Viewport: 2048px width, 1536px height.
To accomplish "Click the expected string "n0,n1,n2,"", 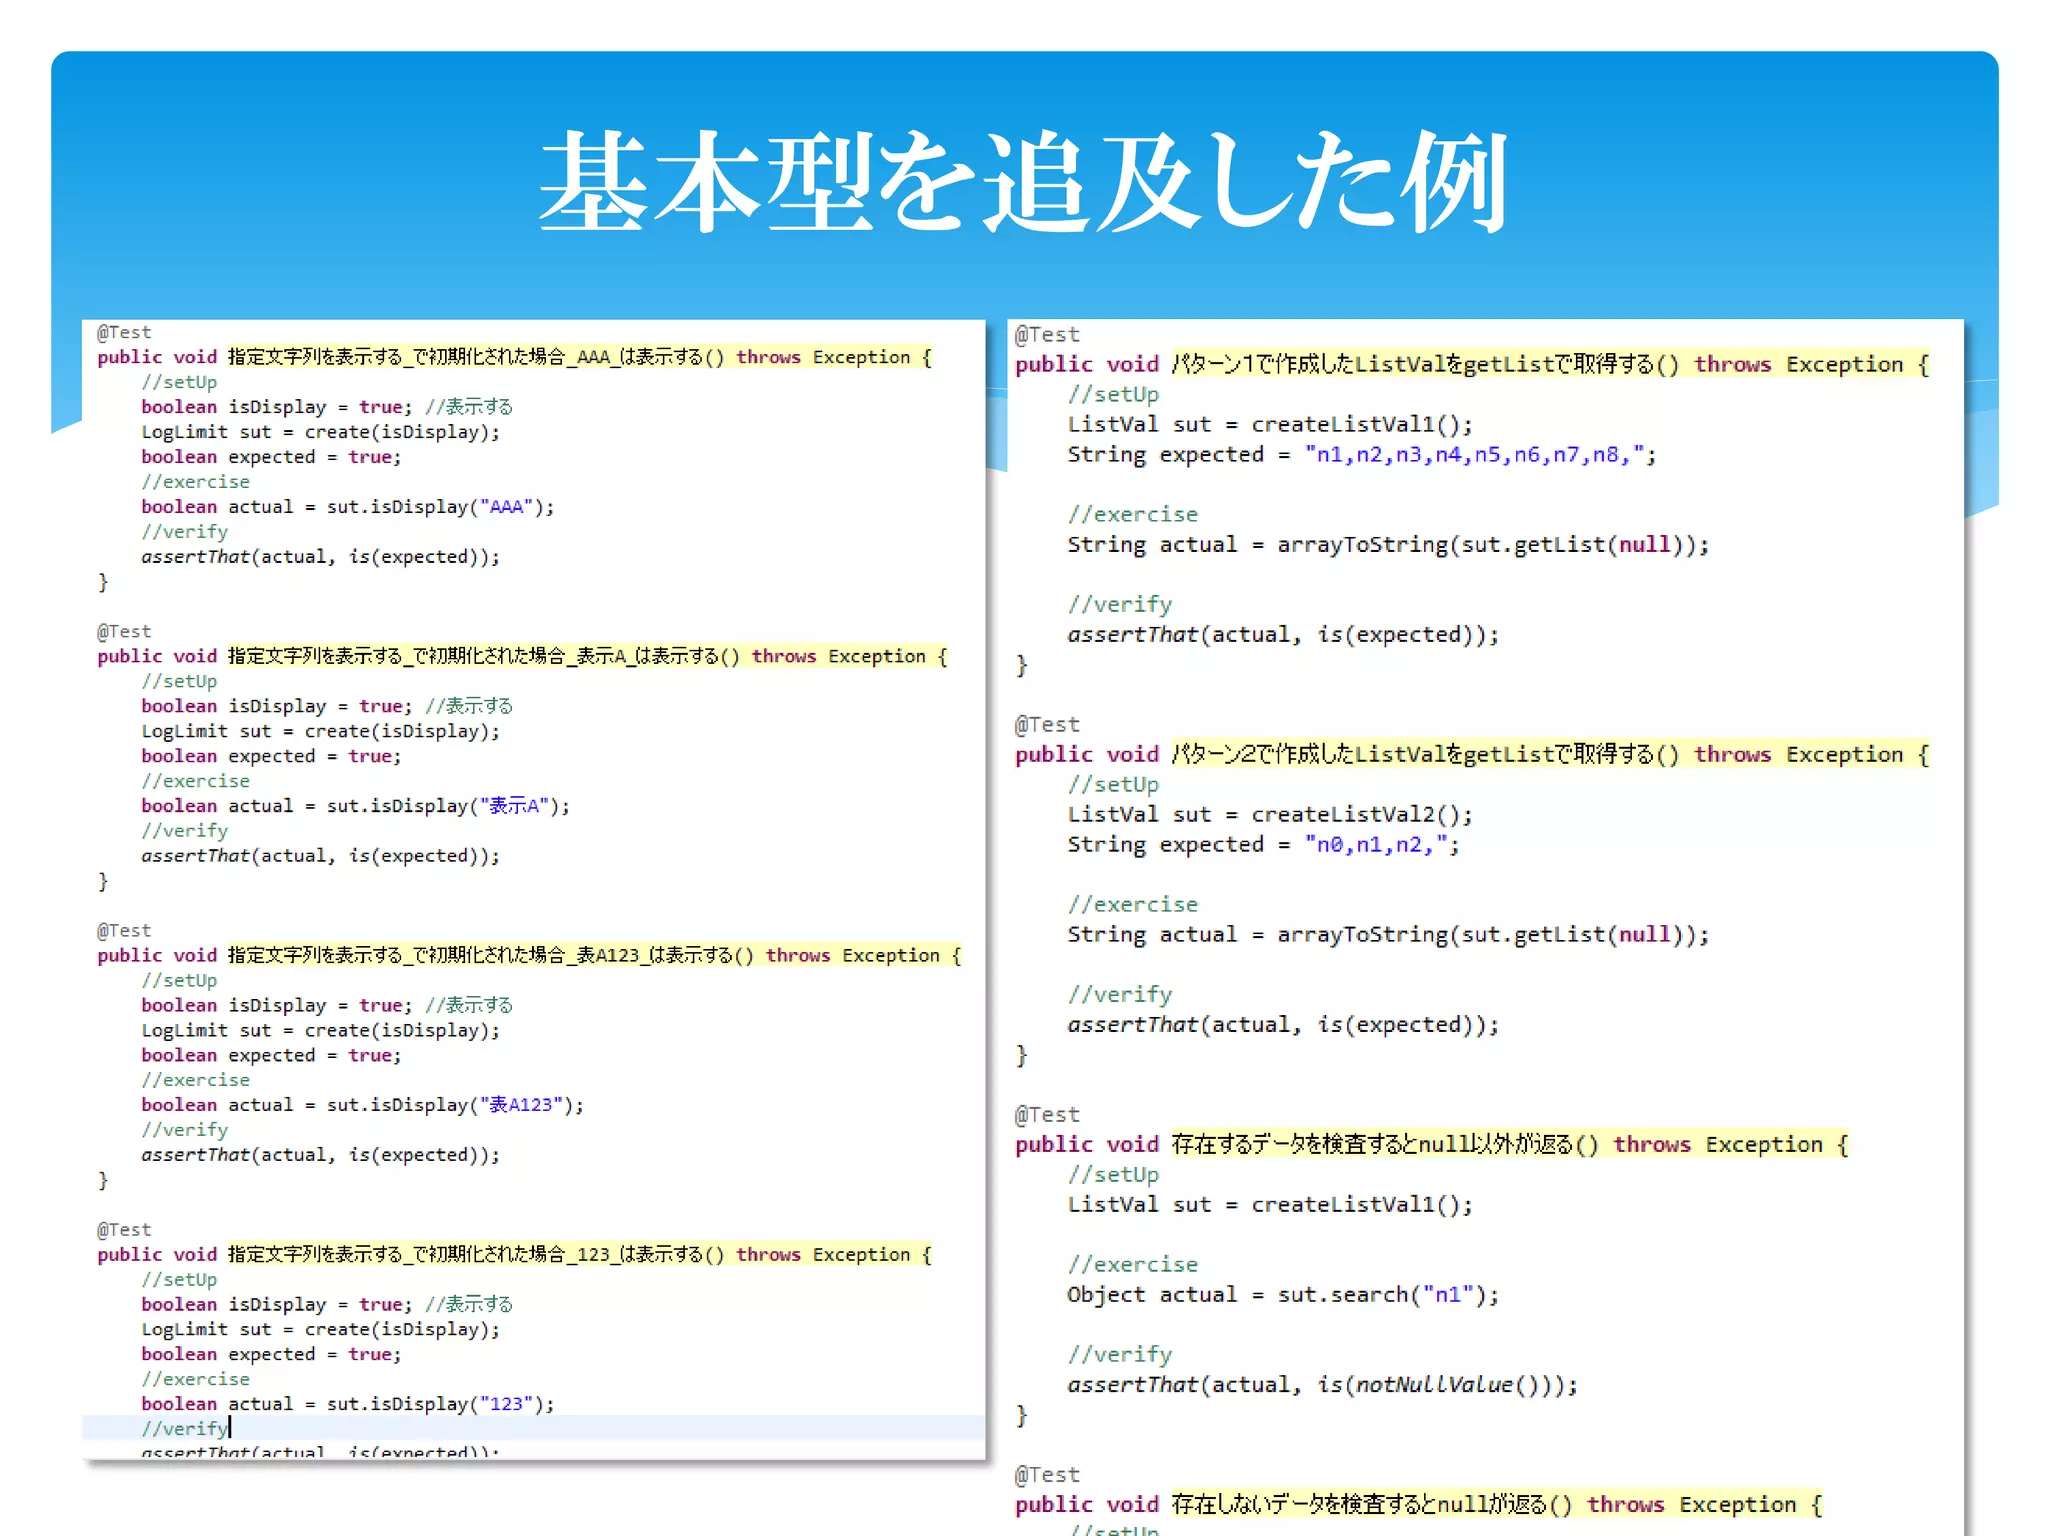I will (x=1376, y=845).
